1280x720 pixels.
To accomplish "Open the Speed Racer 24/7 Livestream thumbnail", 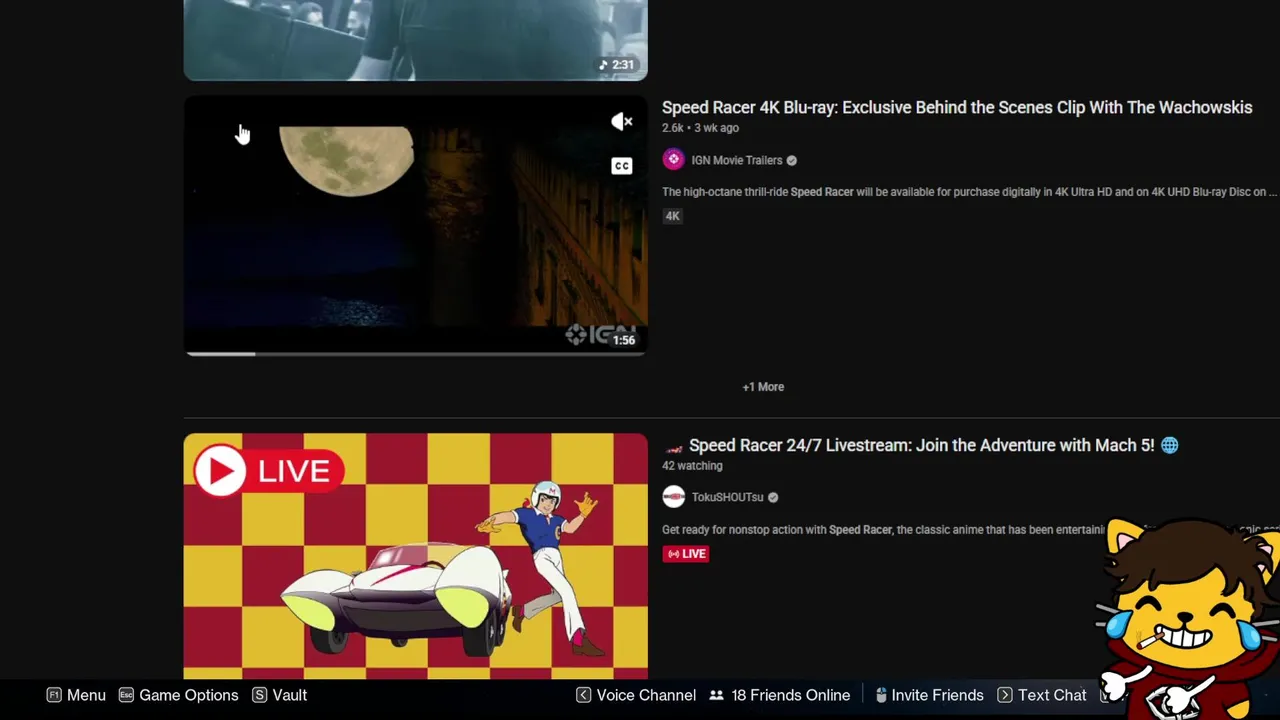I will (x=416, y=556).
